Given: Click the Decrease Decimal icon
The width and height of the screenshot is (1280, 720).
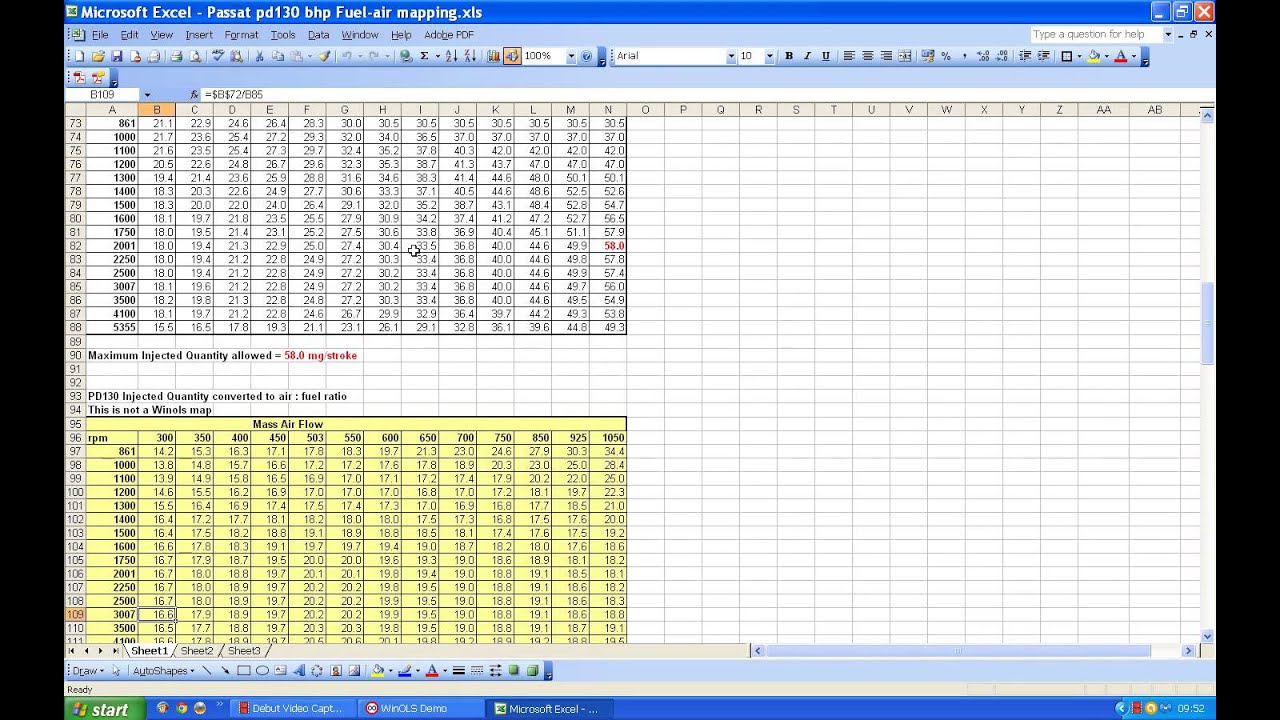Looking at the screenshot, I should tap(1002, 56).
